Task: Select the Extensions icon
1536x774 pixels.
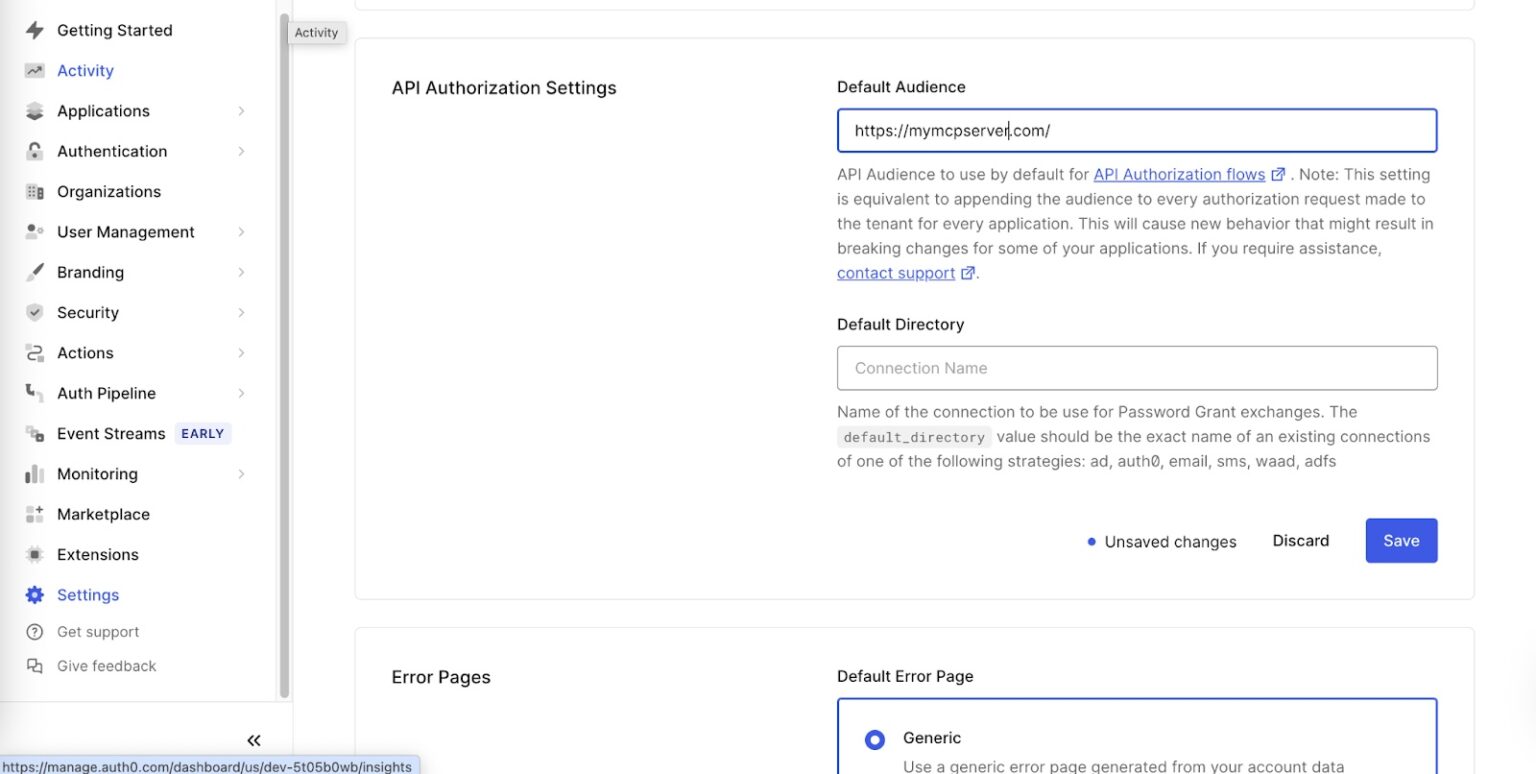Action: tap(33, 554)
